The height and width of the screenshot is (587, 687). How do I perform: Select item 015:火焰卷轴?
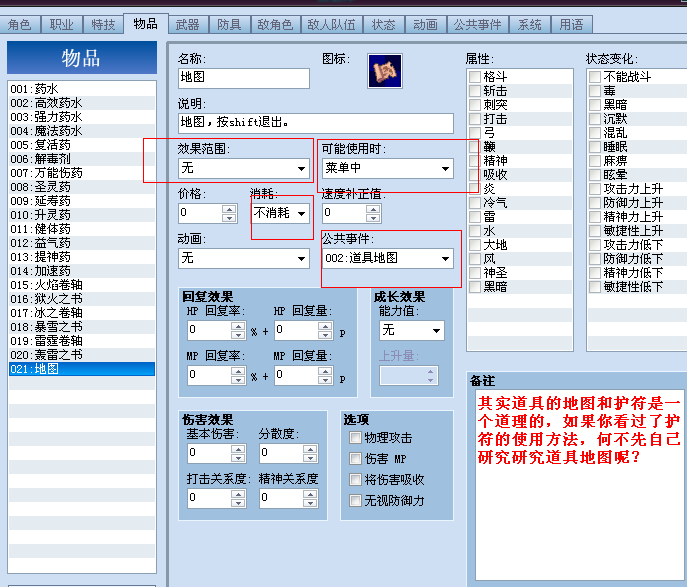[82, 285]
